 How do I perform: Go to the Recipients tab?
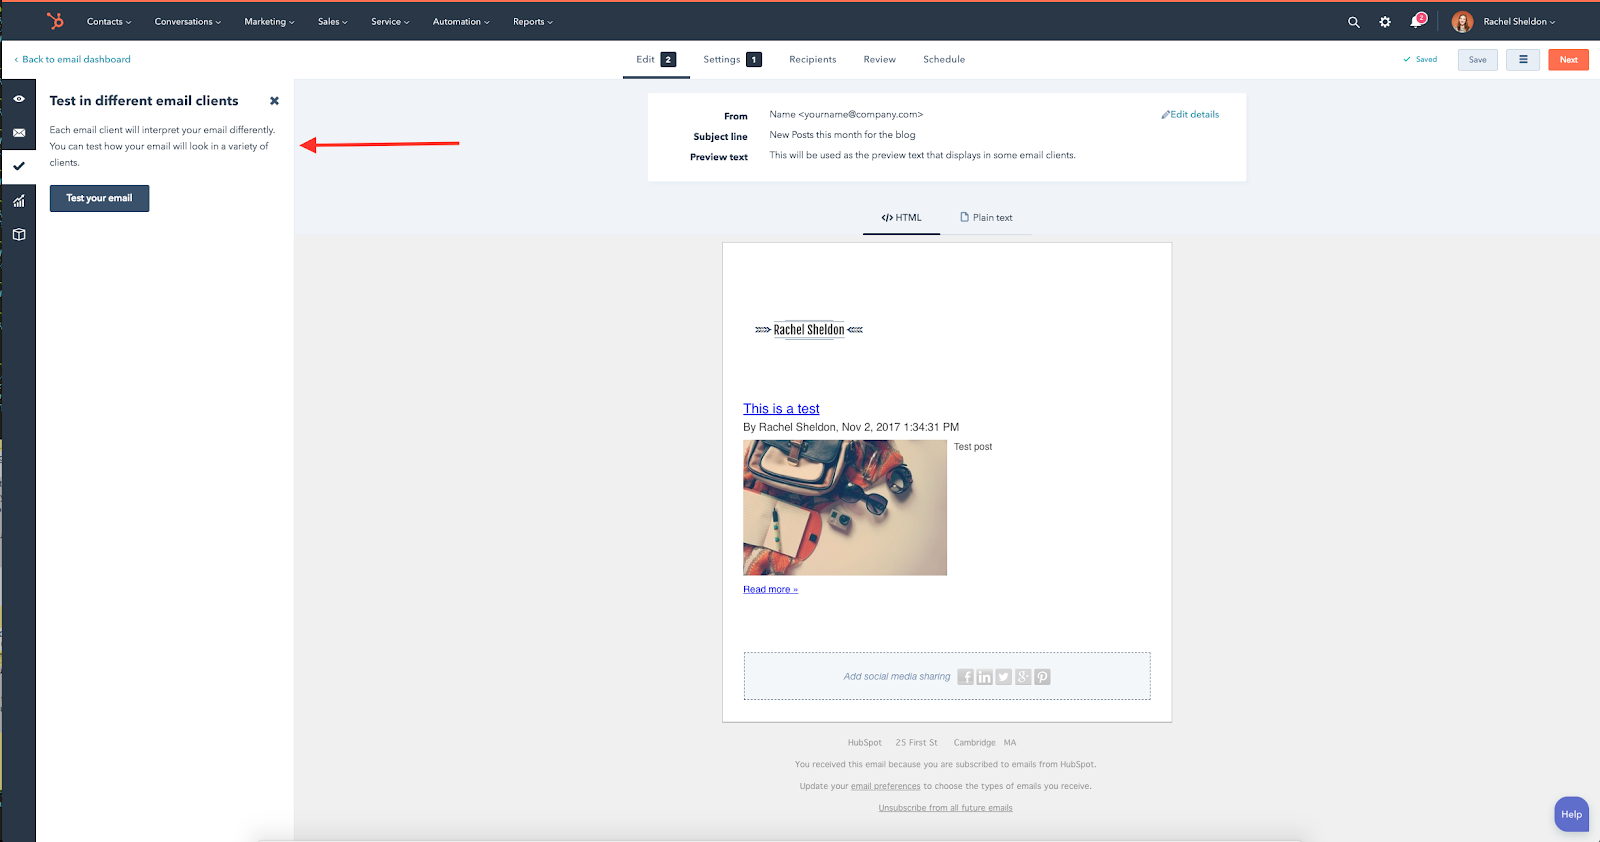click(813, 60)
